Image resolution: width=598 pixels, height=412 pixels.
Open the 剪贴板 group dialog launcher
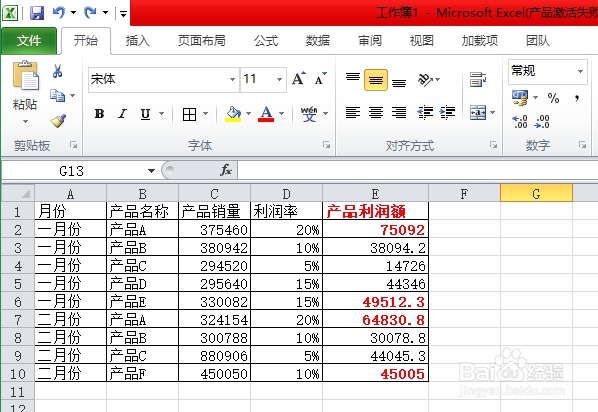[74, 145]
